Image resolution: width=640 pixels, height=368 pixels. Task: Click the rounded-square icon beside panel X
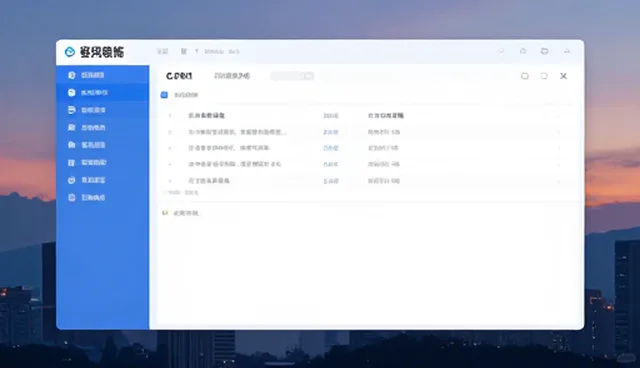point(544,76)
